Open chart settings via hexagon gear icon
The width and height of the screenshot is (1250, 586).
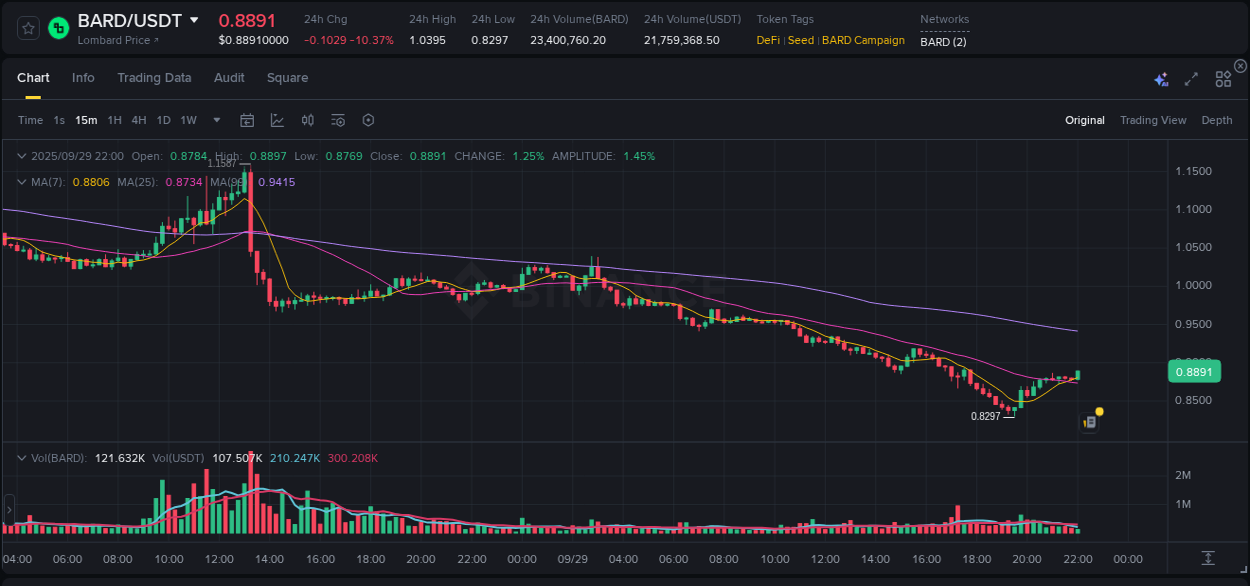pos(368,119)
